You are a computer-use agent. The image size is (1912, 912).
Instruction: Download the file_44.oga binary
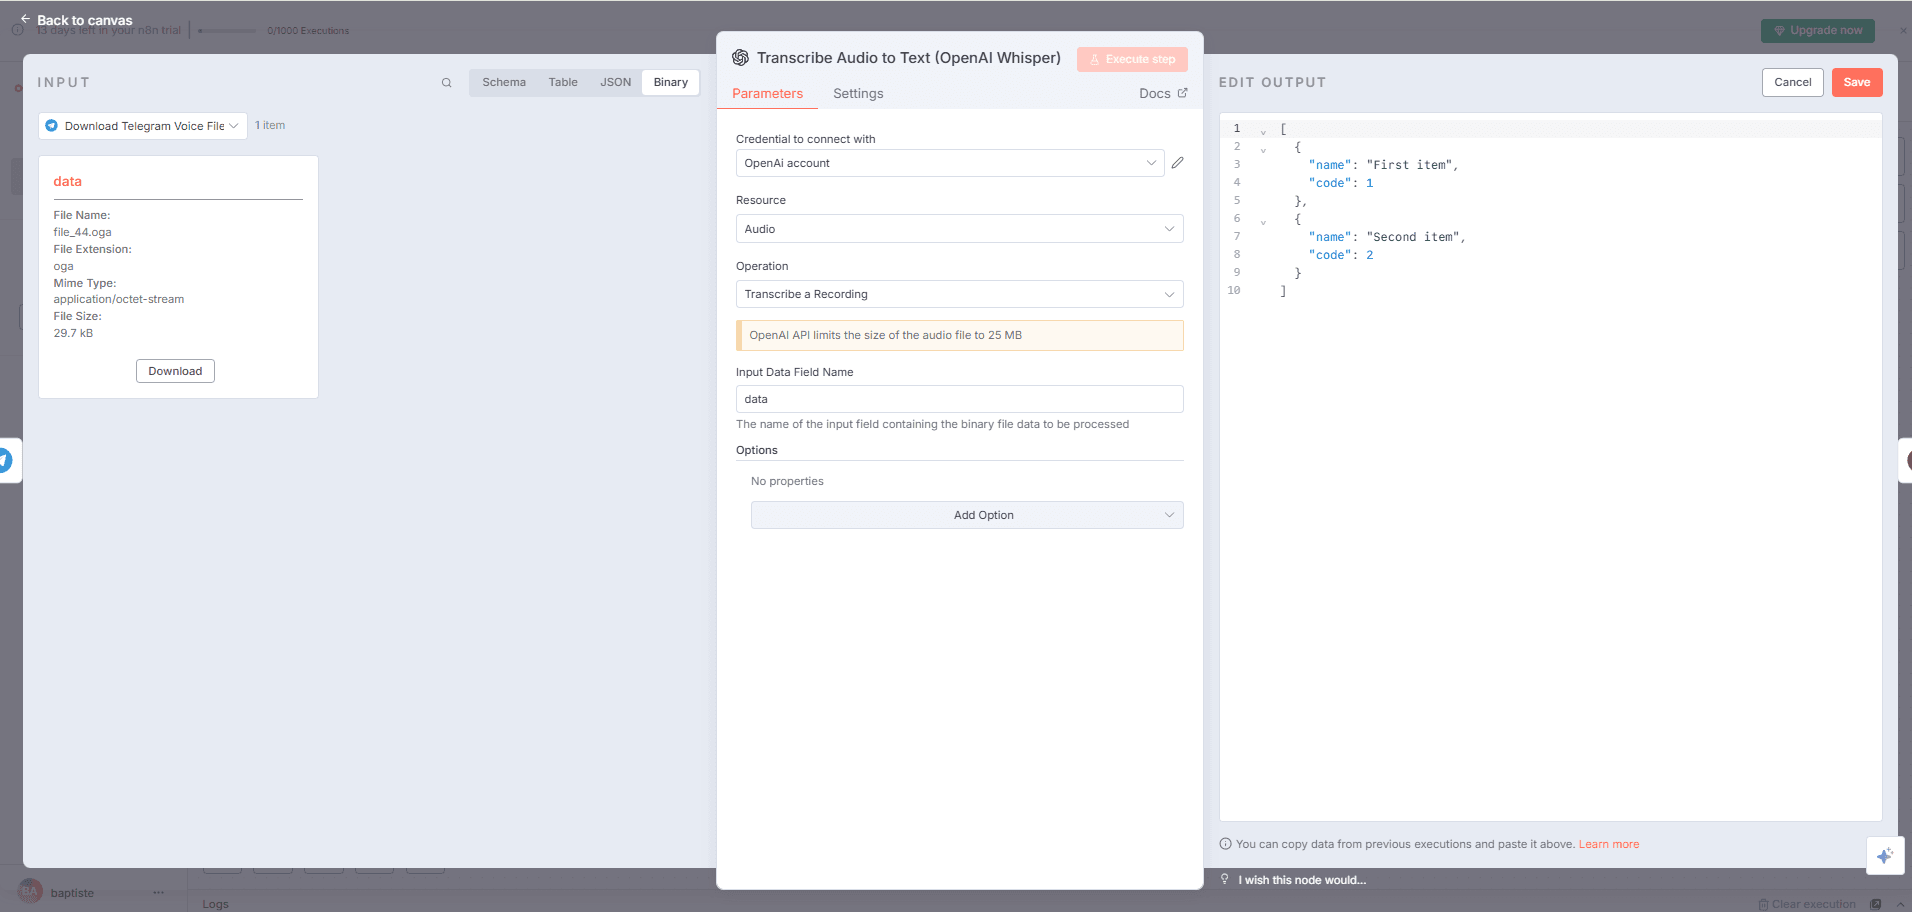click(x=175, y=371)
